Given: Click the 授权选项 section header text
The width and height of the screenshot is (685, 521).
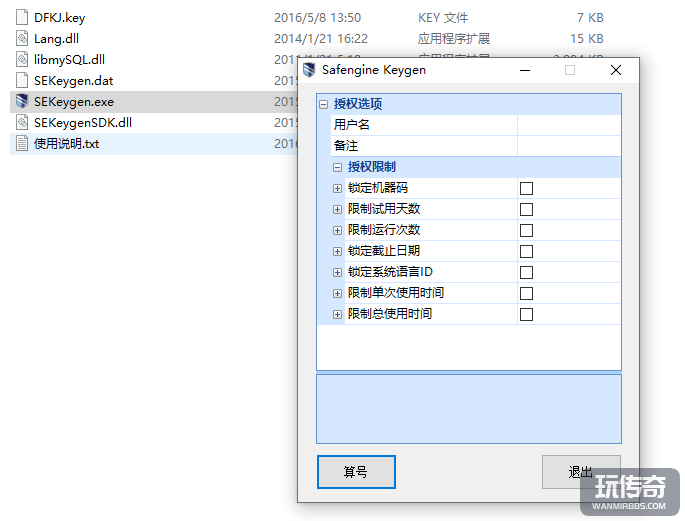Looking at the screenshot, I should (358, 104).
